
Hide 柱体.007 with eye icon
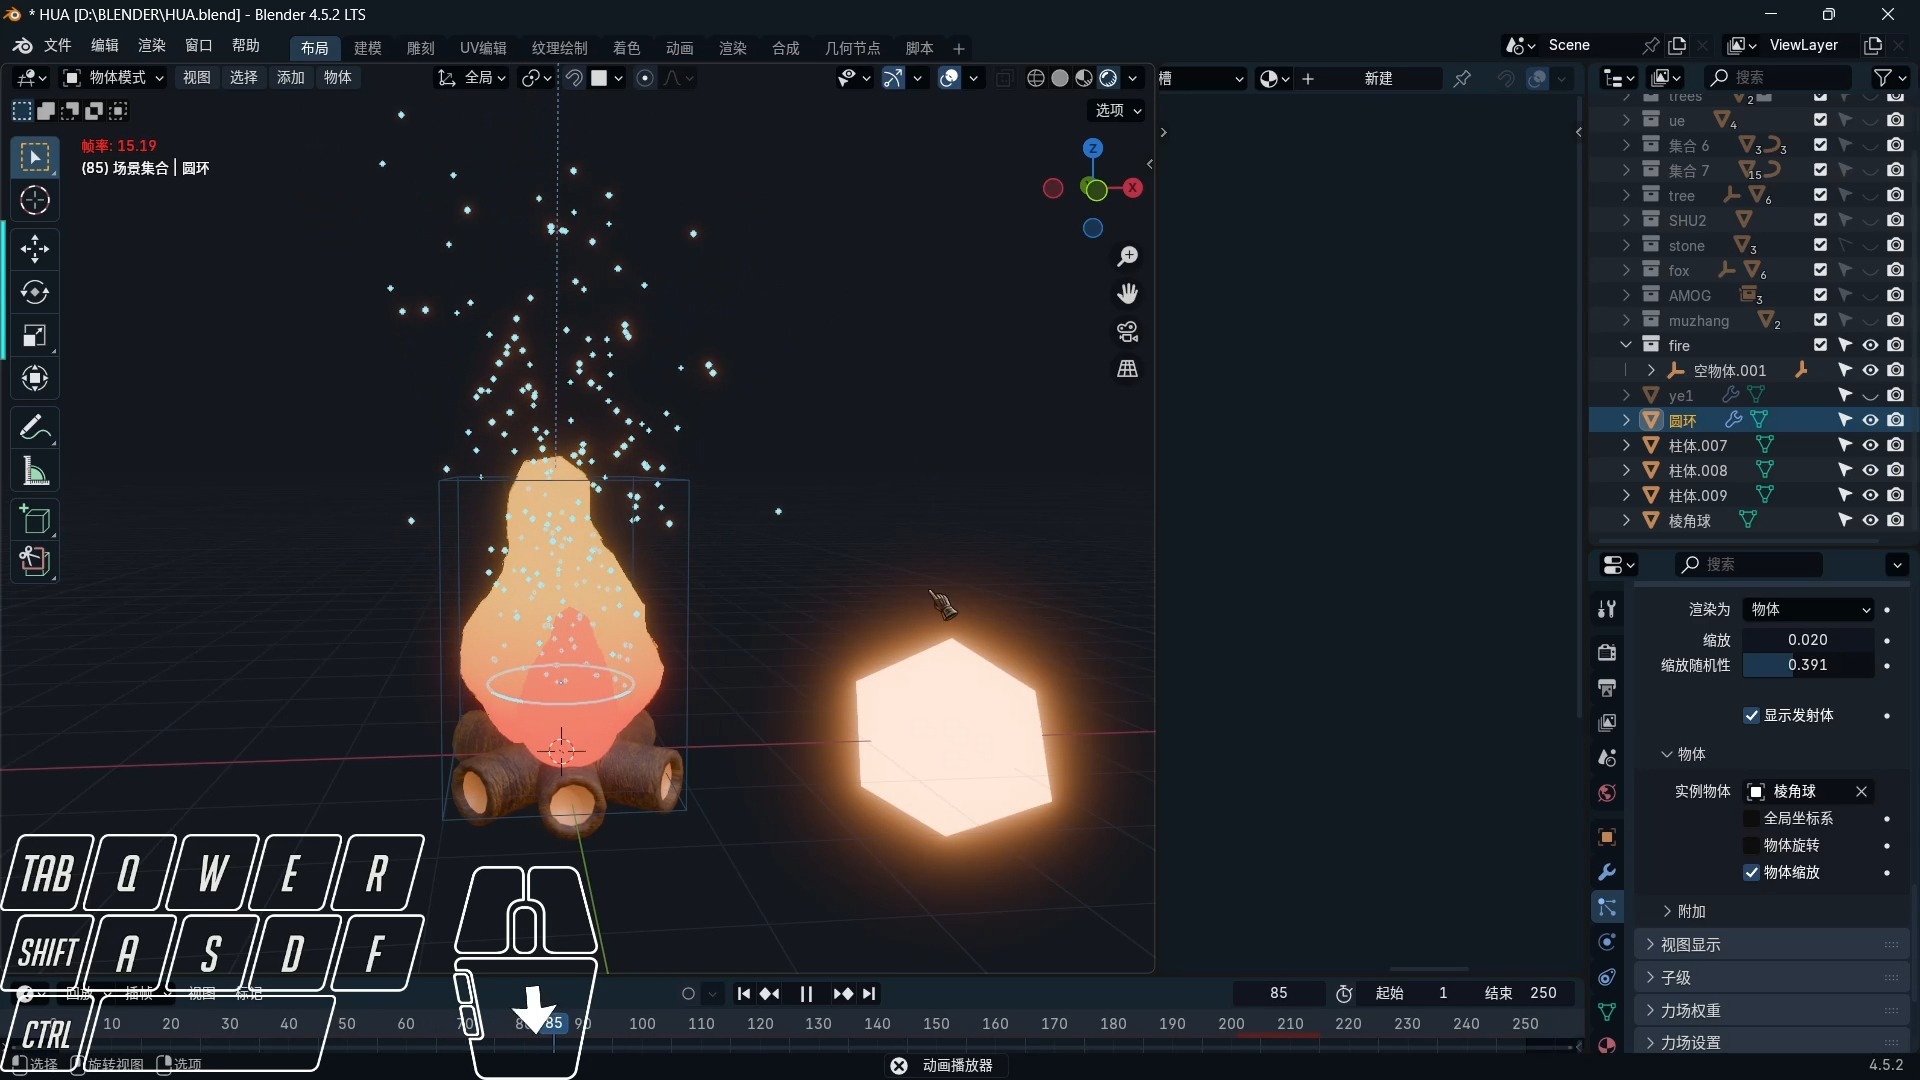(x=1870, y=445)
